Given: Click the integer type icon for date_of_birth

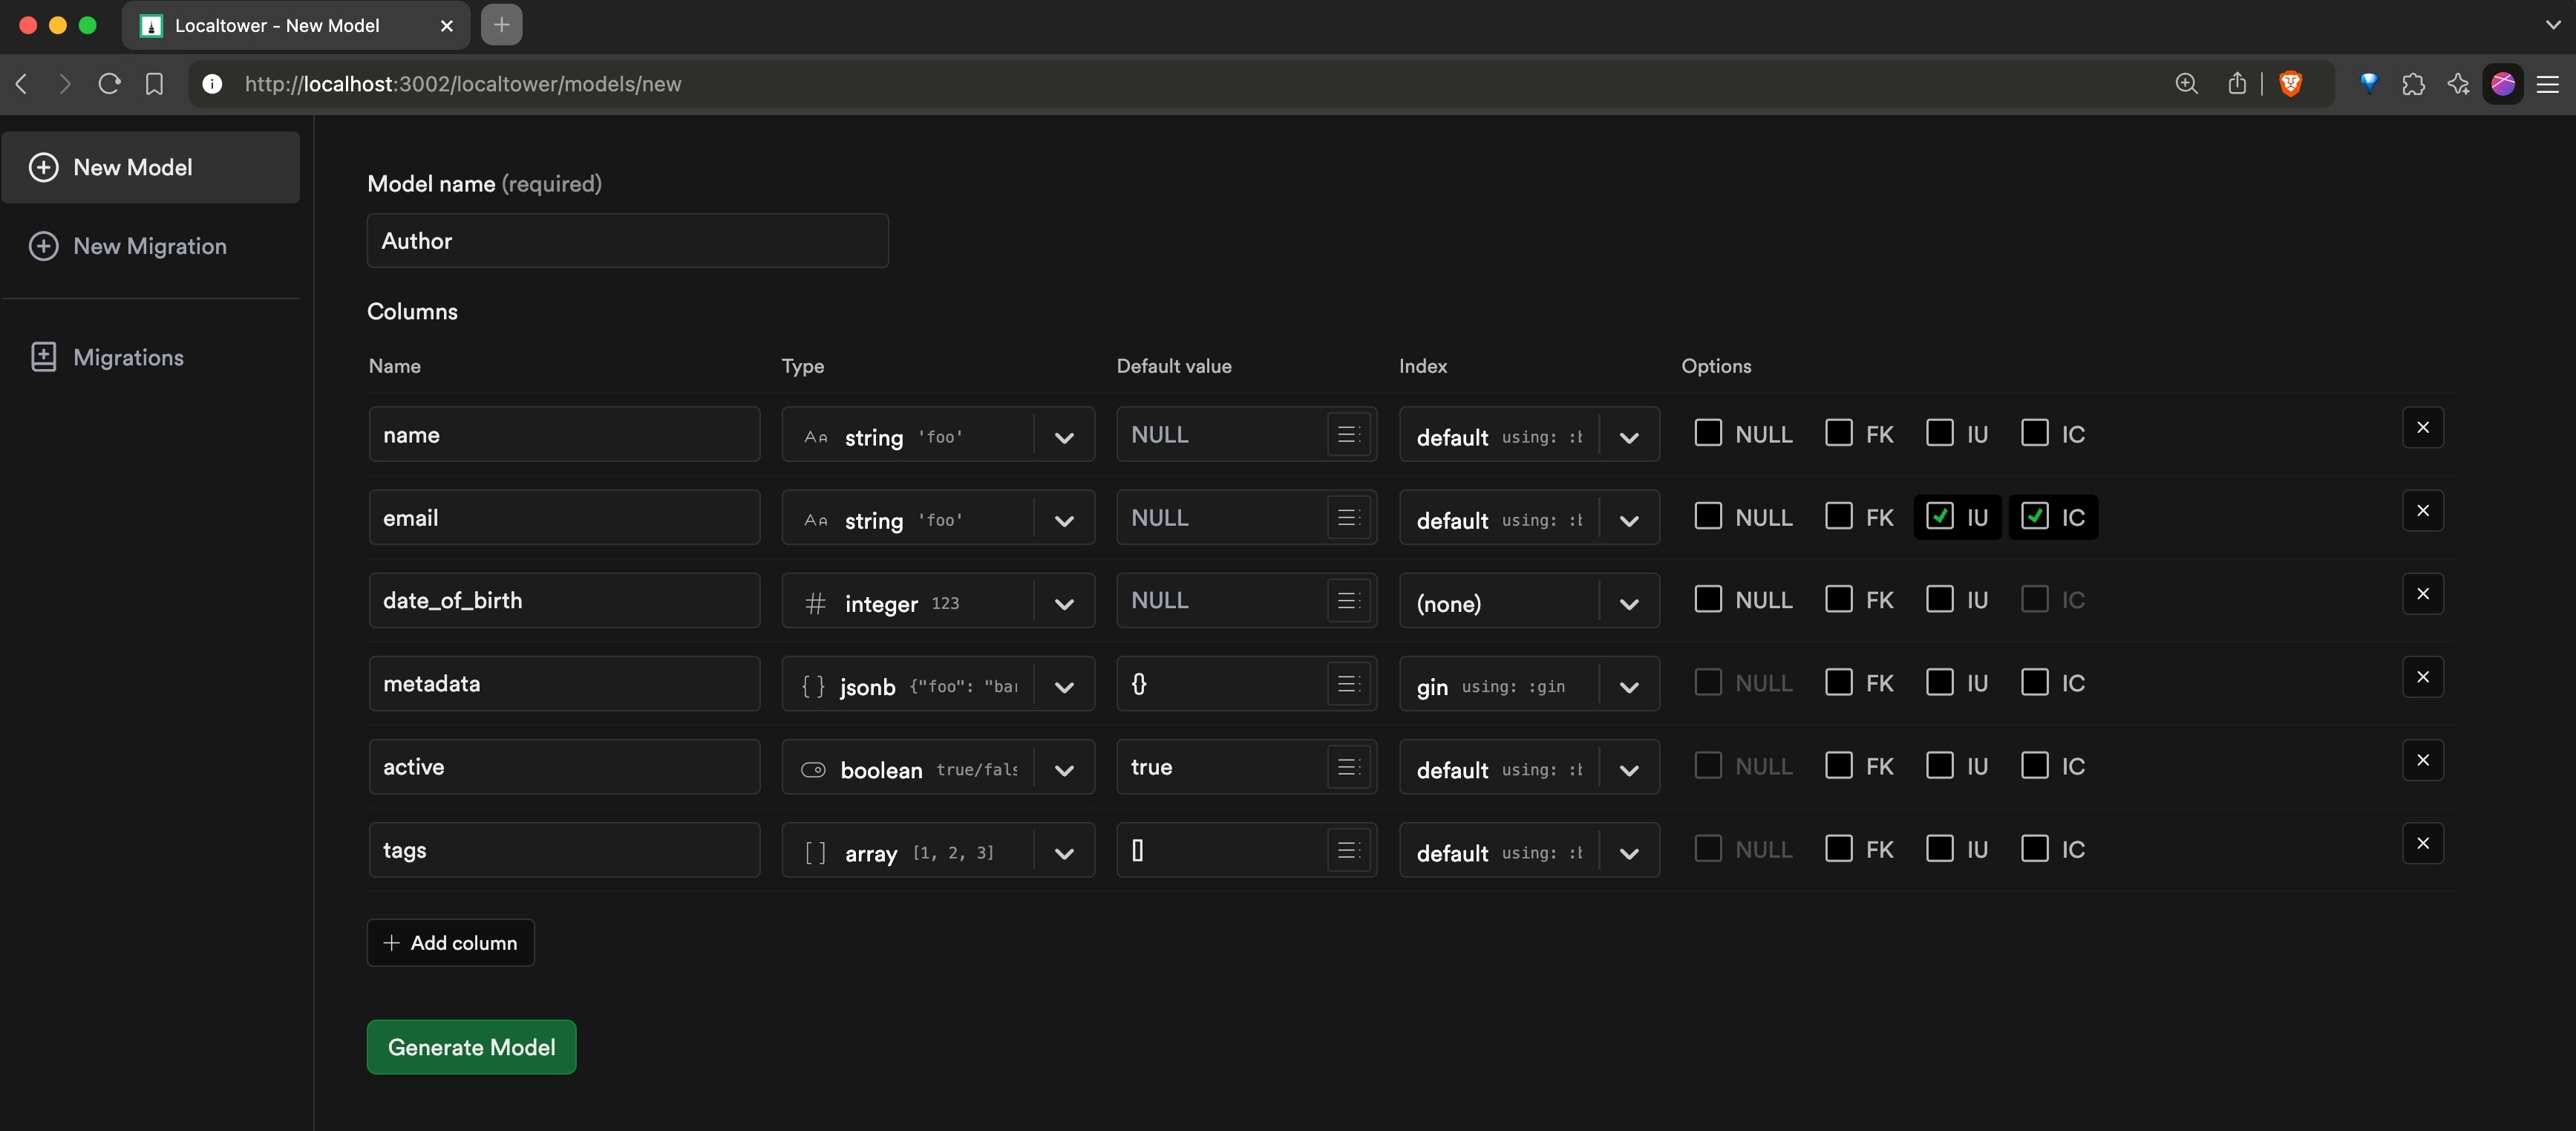Looking at the screenshot, I should click(811, 600).
